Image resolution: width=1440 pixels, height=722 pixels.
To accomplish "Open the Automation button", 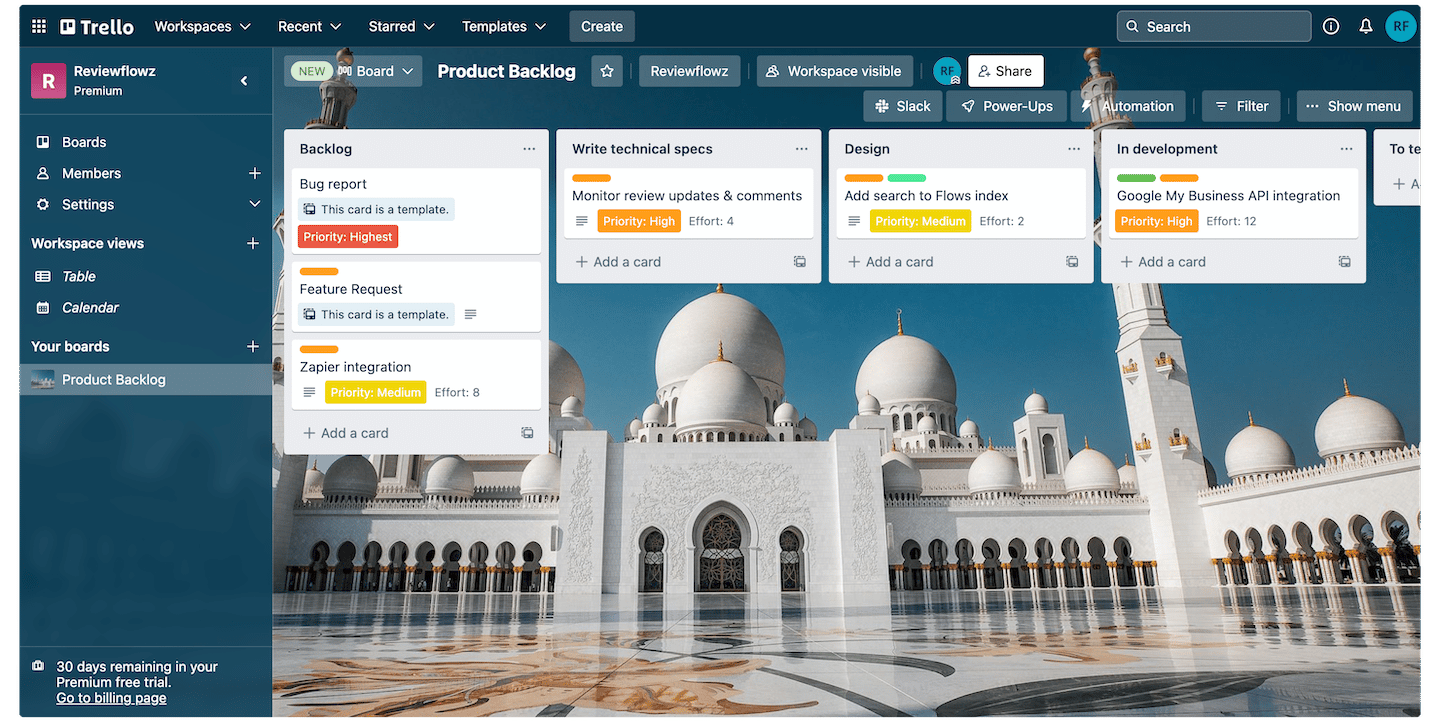I will coord(1128,106).
